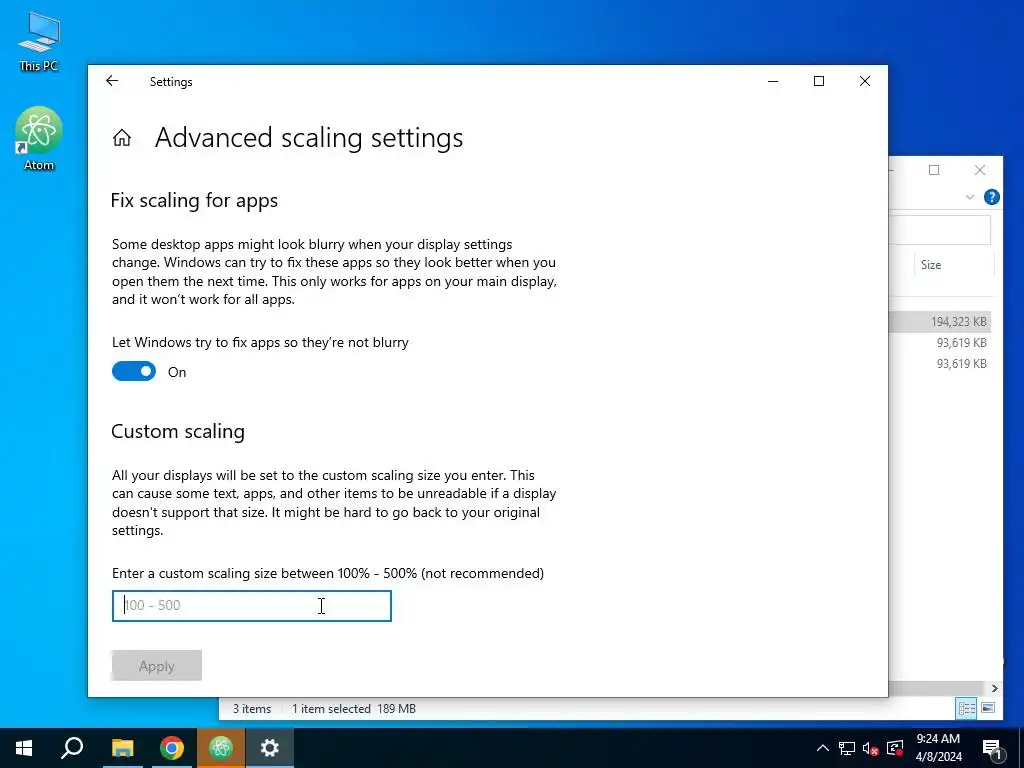This screenshot has height=768, width=1024.
Task: Select the 194,323 KB file row
Action: pyautogui.click(x=940, y=322)
